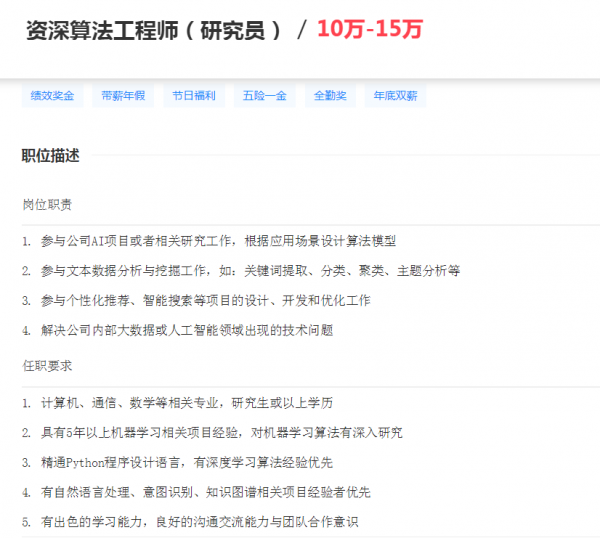The image size is (600, 538).
Task: Click the 岗位职责 subheading
Action: point(47,204)
